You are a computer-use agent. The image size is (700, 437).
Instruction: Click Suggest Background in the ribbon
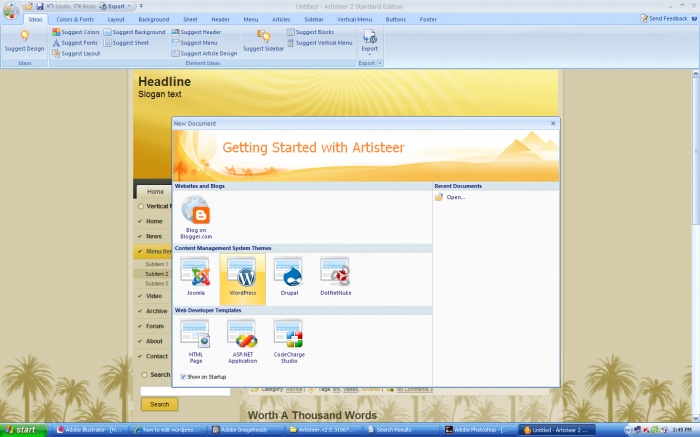click(134, 32)
